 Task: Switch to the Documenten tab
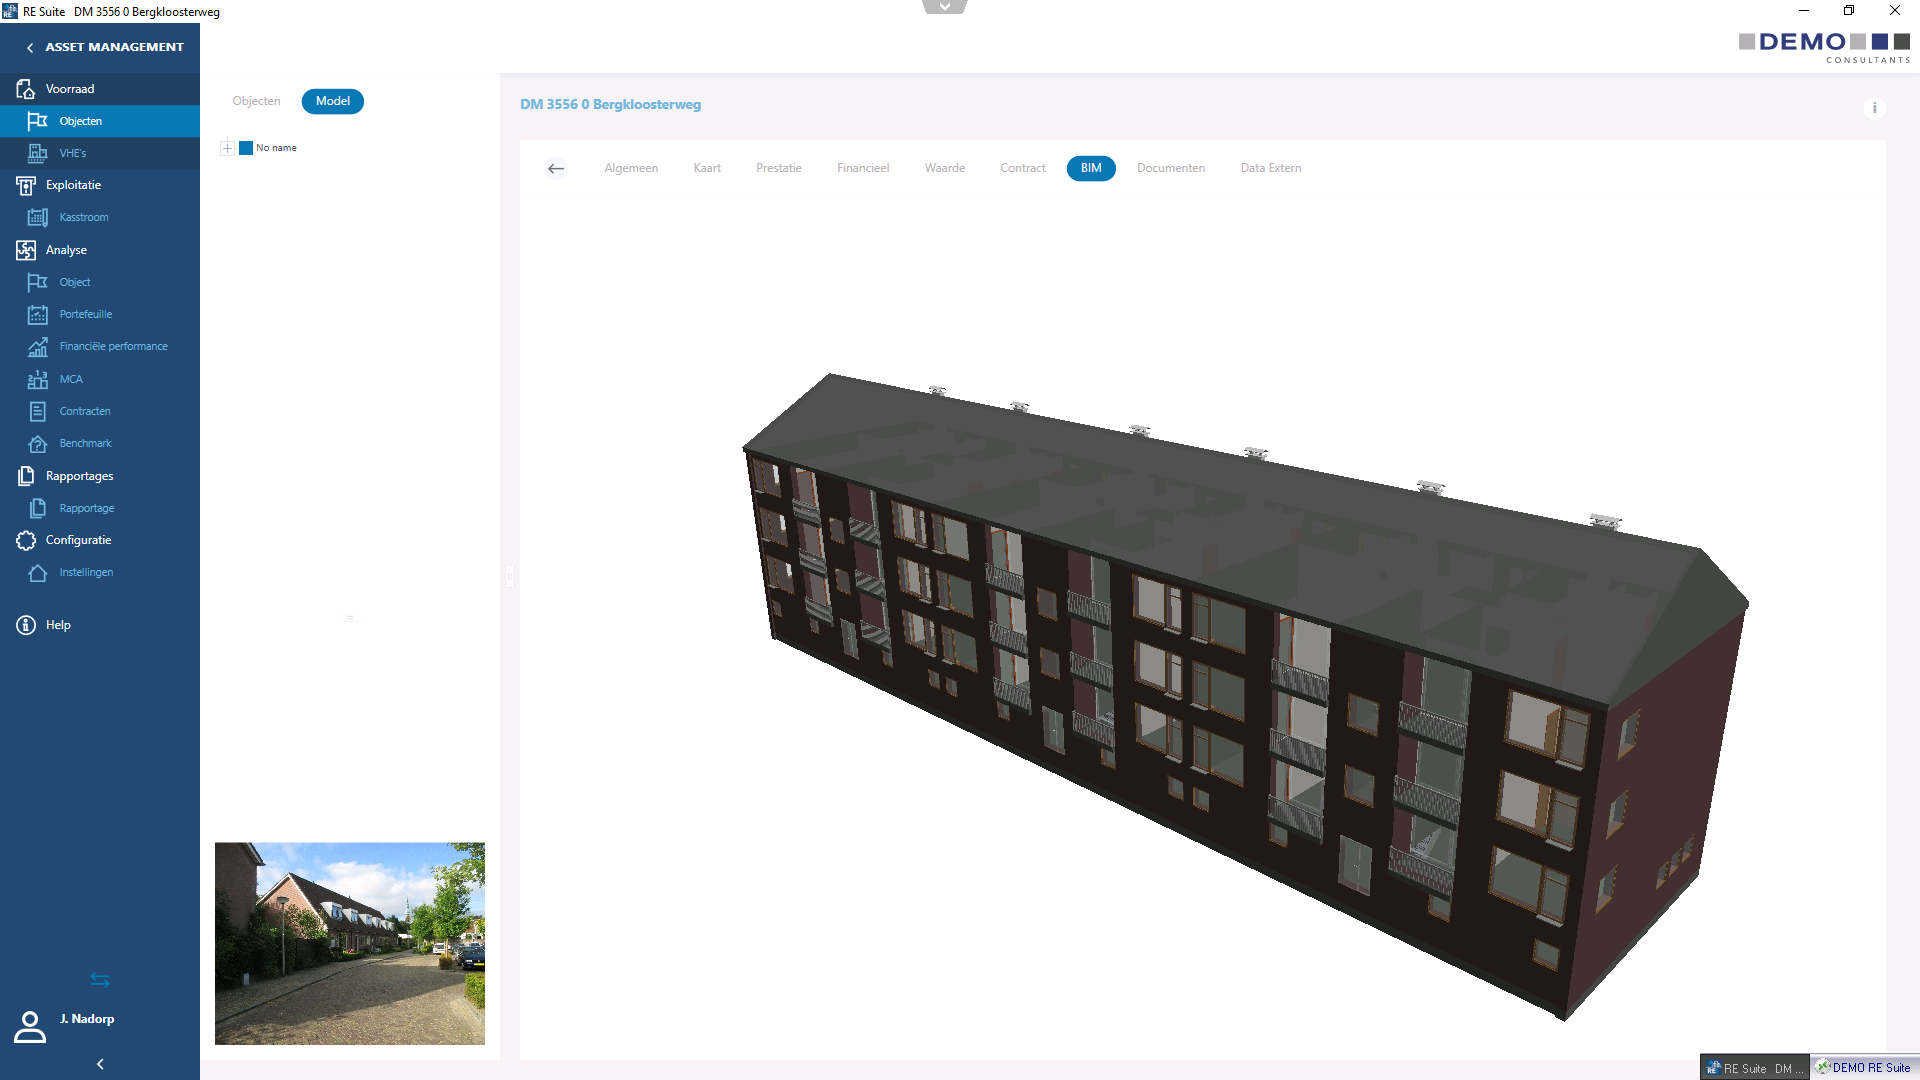click(x=1170, y=168)
